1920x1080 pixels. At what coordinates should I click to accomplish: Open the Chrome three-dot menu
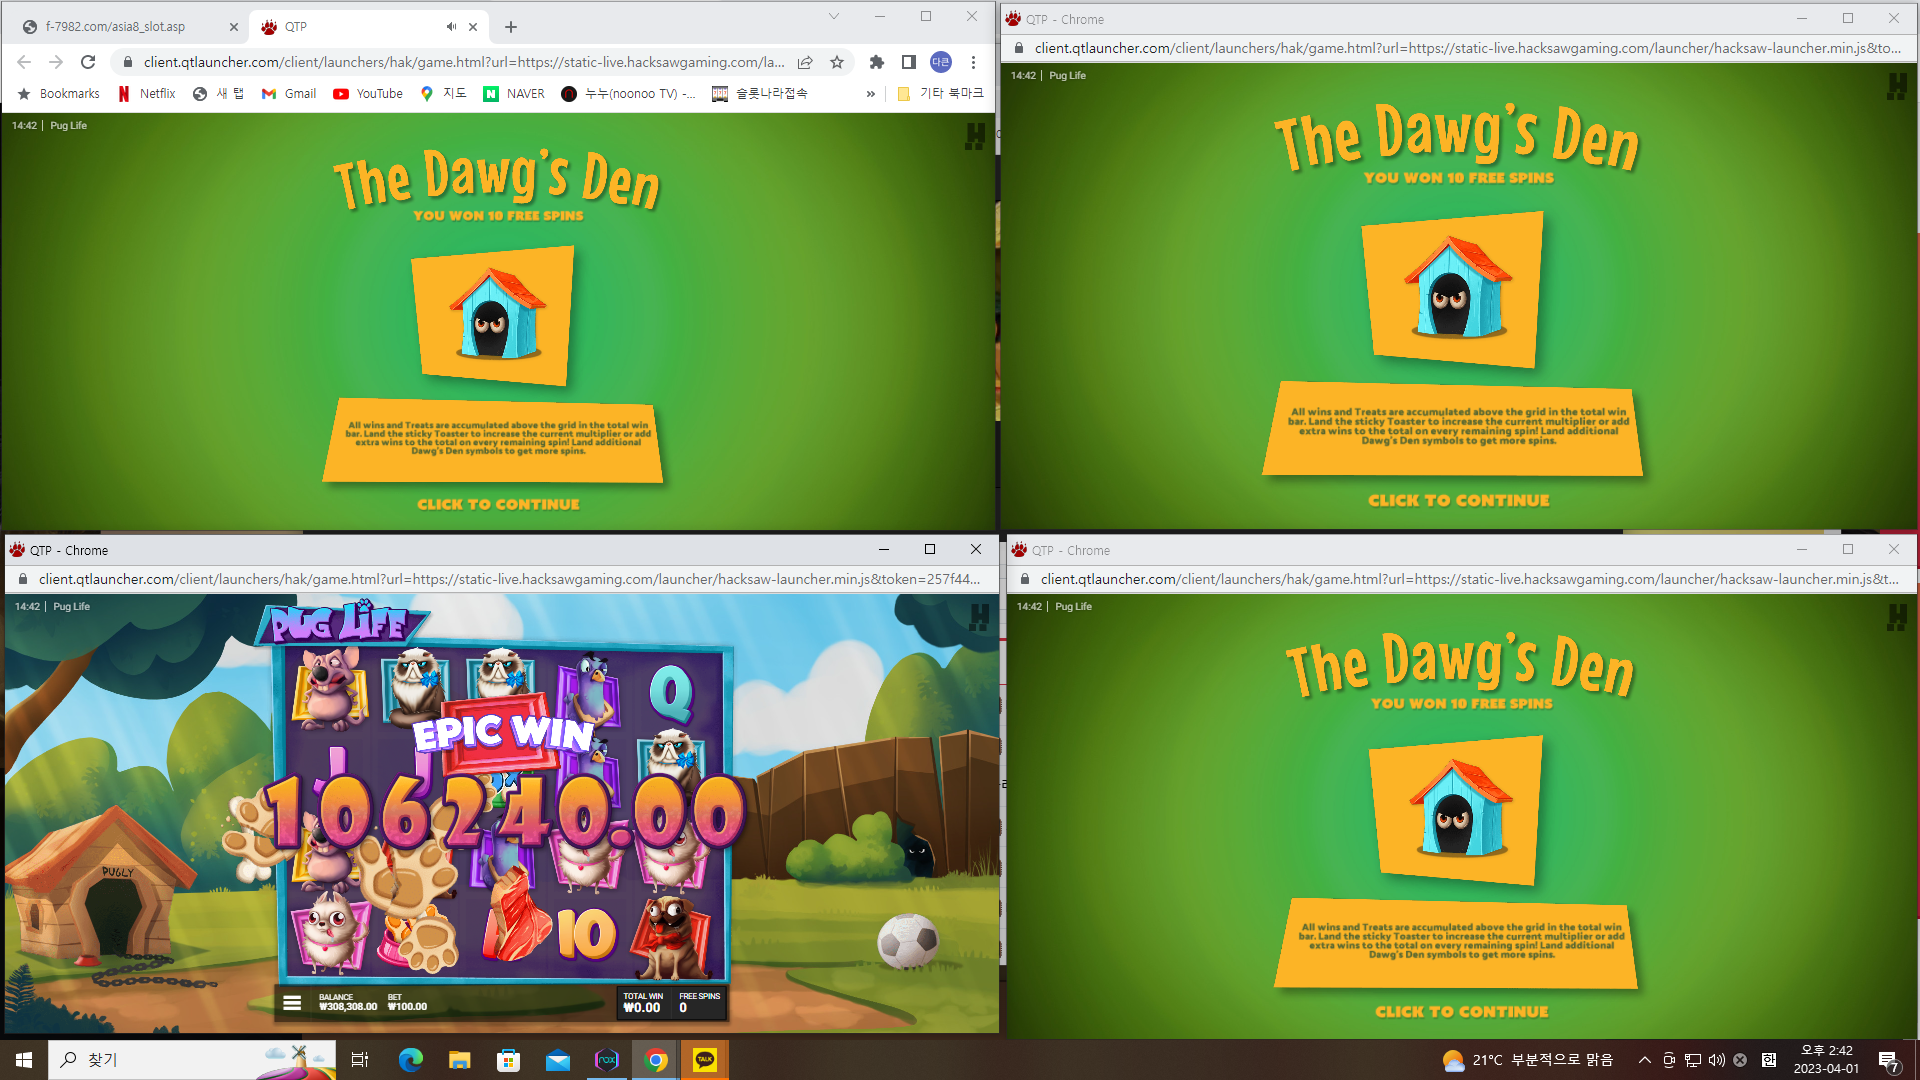coord(973,62)
